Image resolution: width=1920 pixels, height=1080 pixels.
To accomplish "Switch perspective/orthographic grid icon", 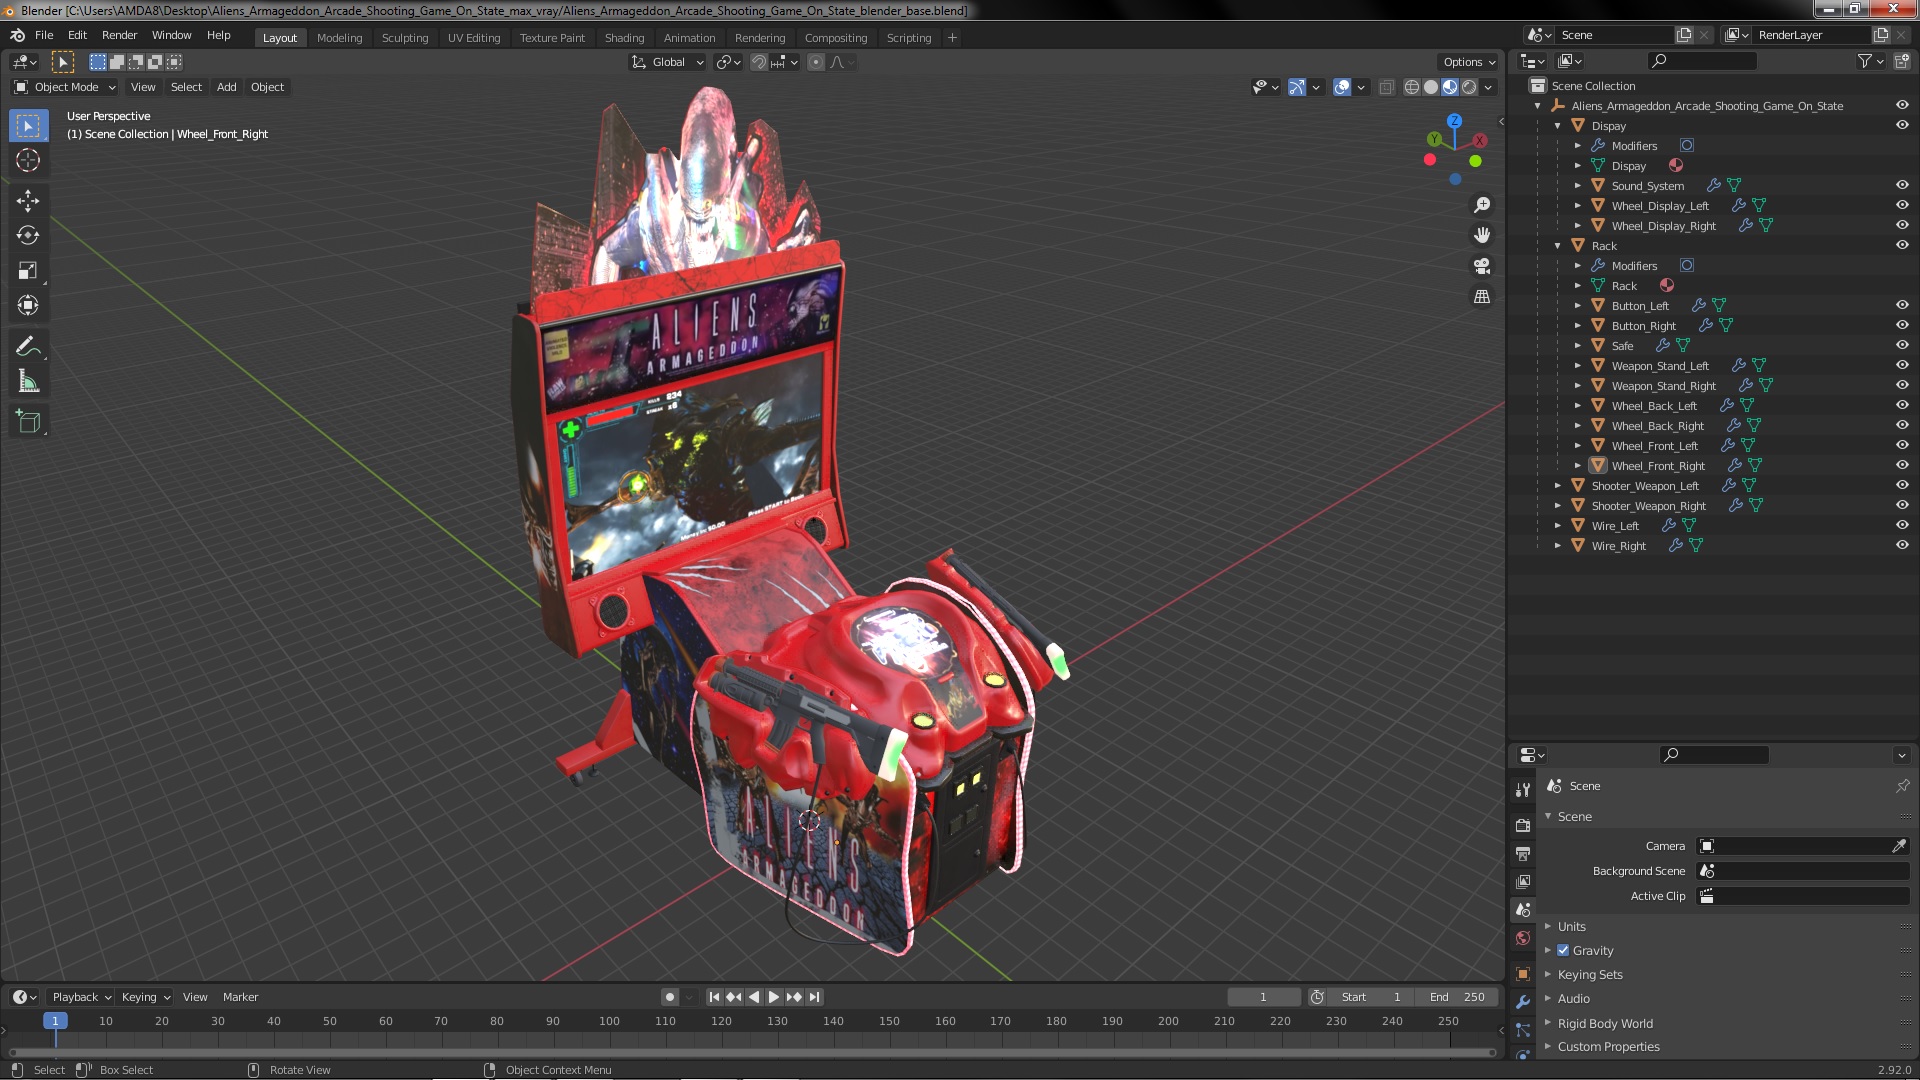I will tap(1482, 297).
